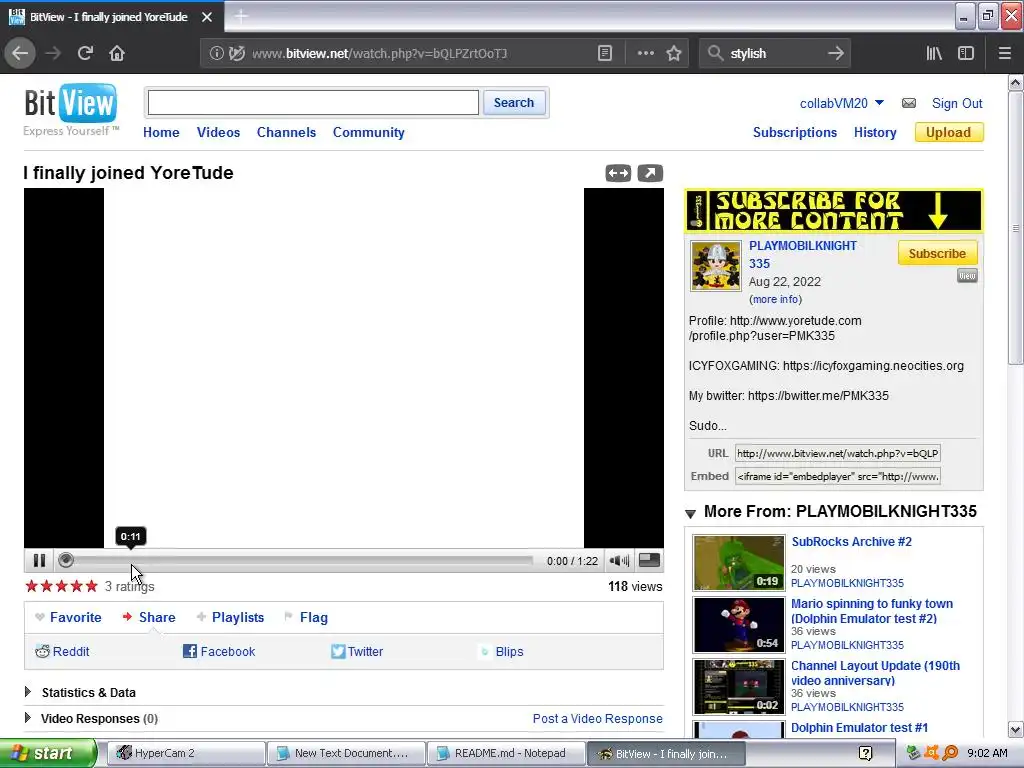Switch player to wide mode
This screenshot has height=768, width=1024.
coord(618,173)
